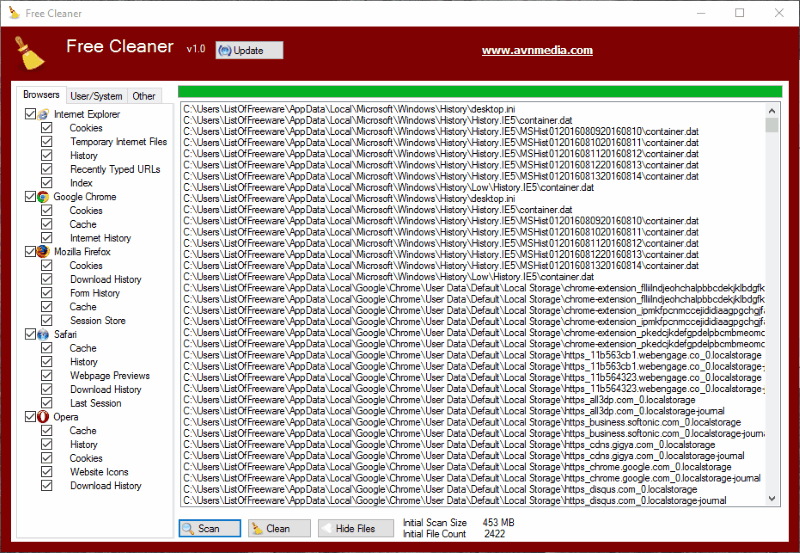Image resolution: width=800 pixels, height=553 pixels.
Task: Click the Clean button
Action: [x=280, y=529]
